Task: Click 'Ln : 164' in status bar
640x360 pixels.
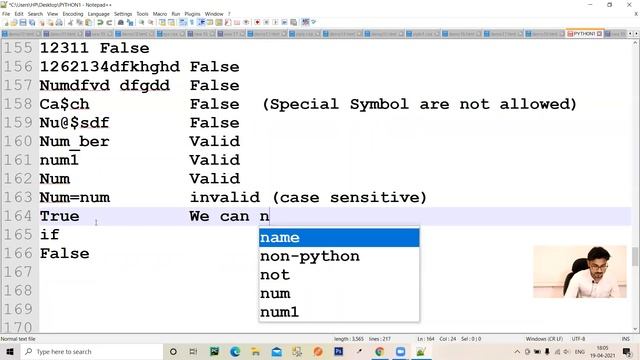Action: 426,339
